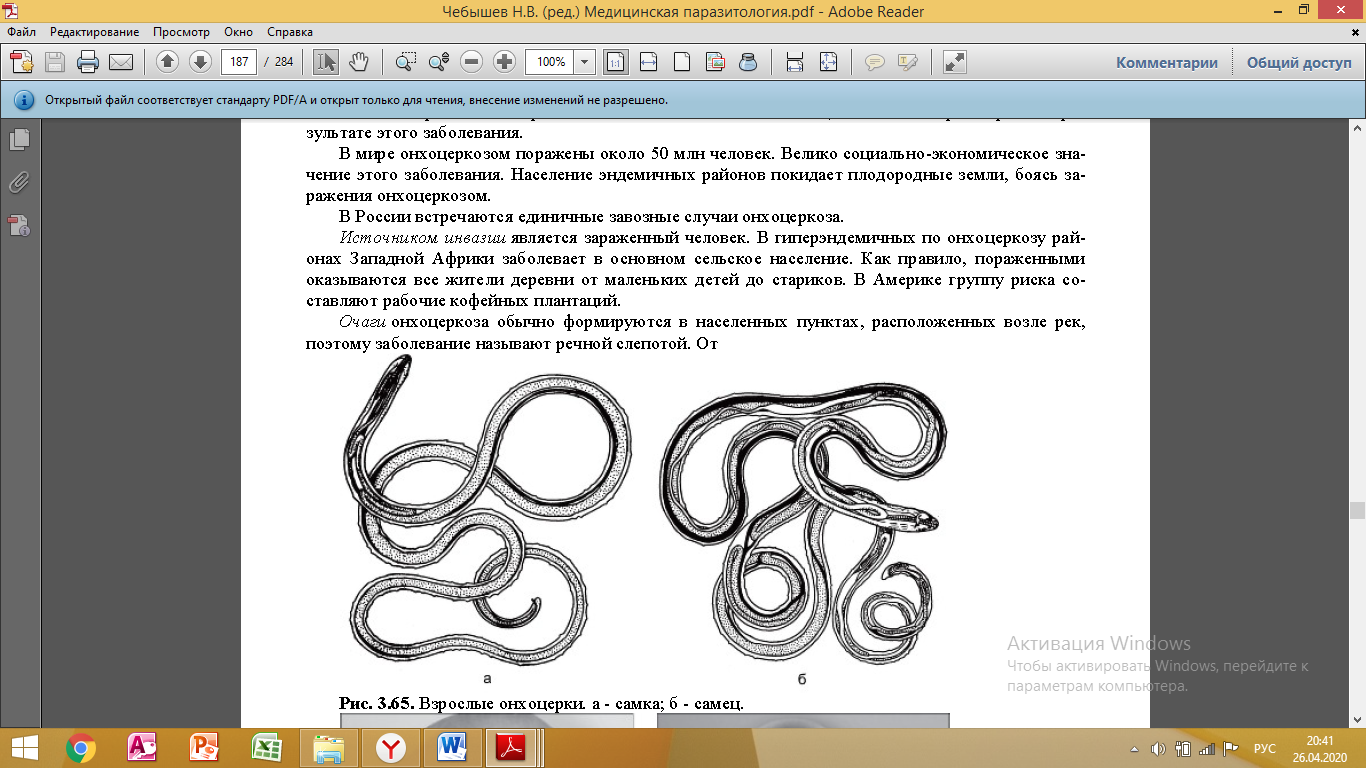
Task: Open the Файл menu
Action: pyautogui.click(x=21, y=32)
